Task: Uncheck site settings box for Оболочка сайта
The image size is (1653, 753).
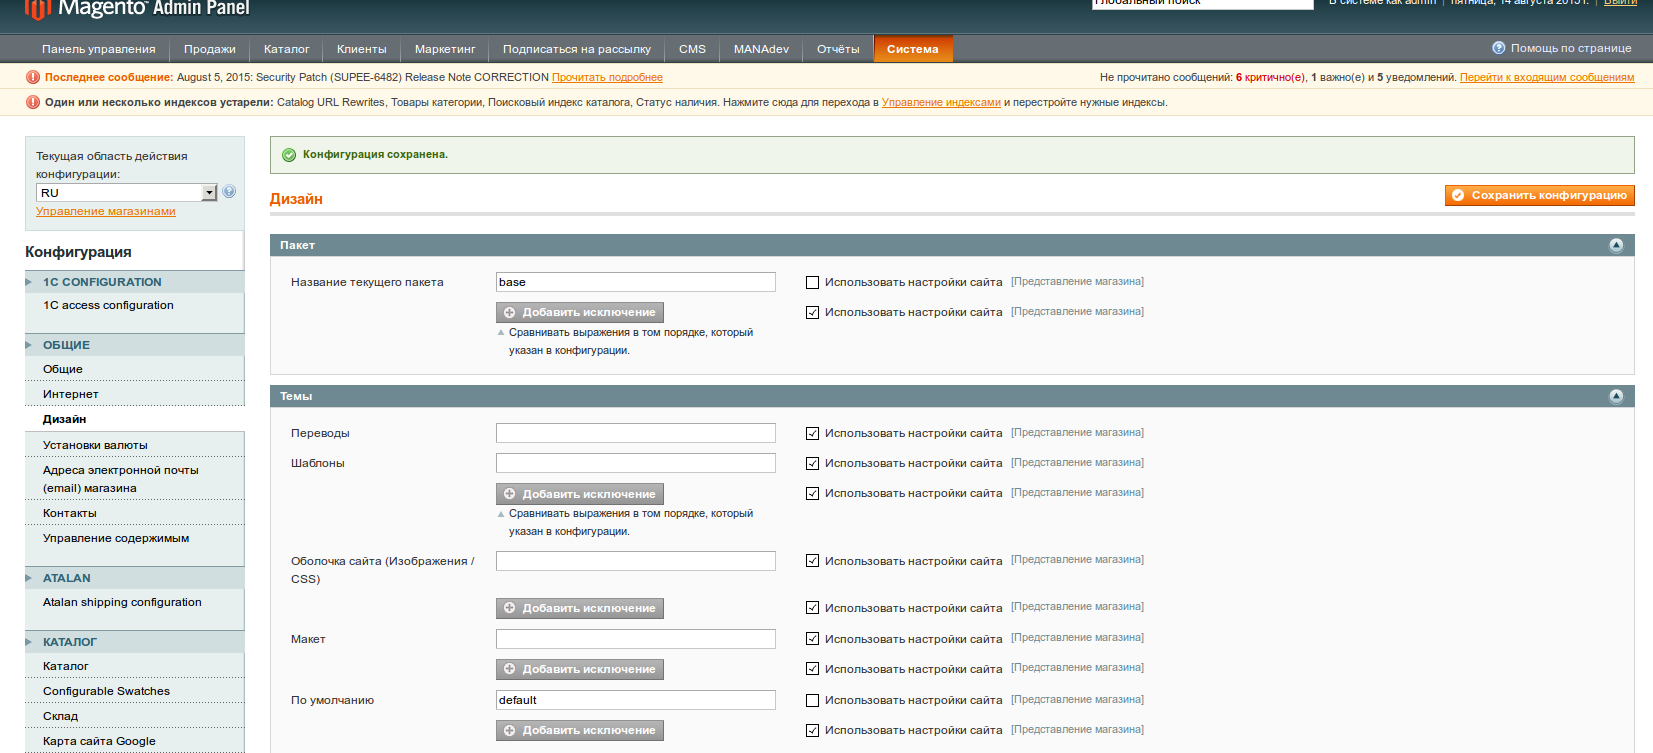Action: point(813,561)
